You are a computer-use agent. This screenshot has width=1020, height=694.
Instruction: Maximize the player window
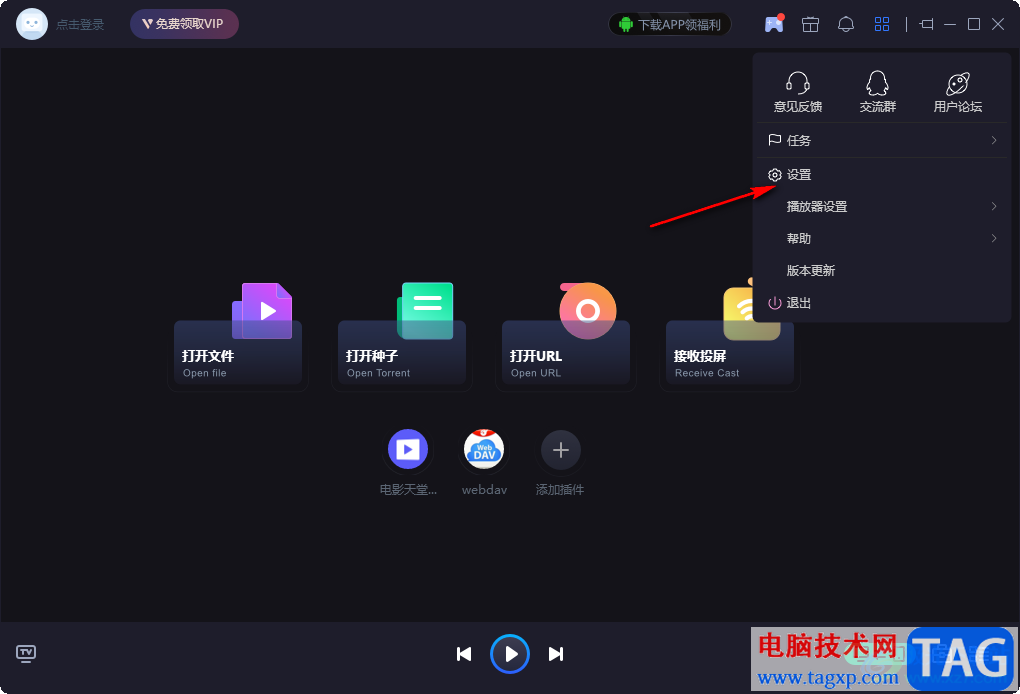point(974,24)
